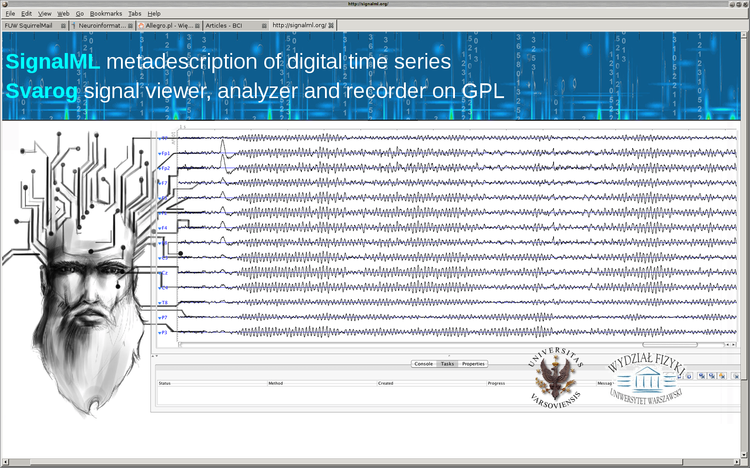Close the Articles - BCI tab
750x468 pixels.
pos(264,26)
